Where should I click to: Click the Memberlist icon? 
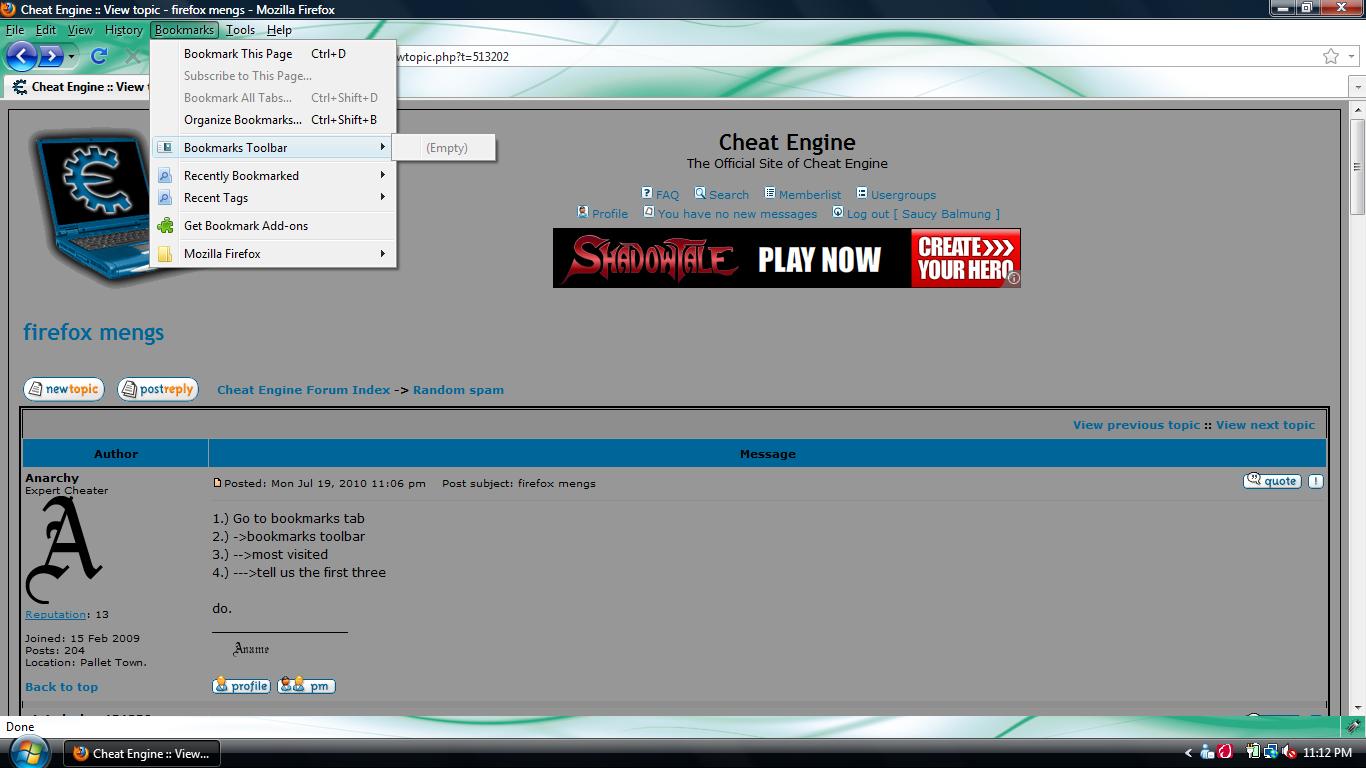770,193
